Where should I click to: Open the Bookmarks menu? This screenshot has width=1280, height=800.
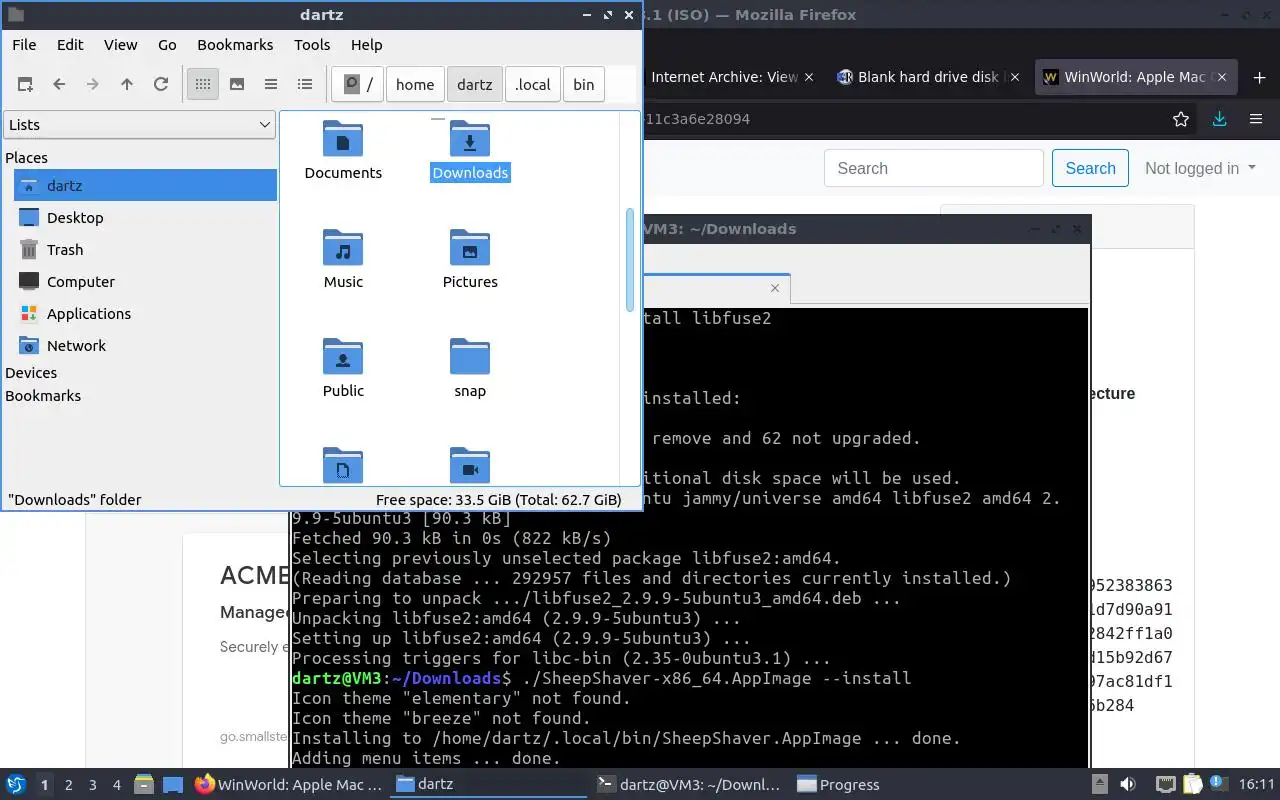click(235, 45)
